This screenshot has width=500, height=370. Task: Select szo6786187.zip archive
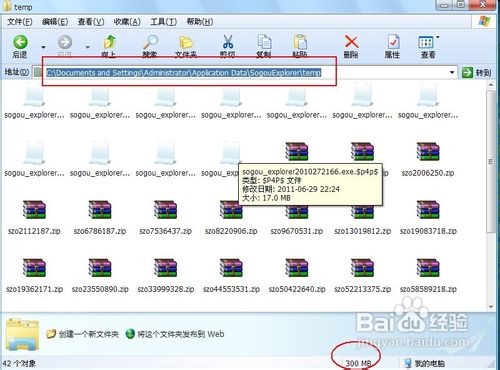tap(100, 217)
